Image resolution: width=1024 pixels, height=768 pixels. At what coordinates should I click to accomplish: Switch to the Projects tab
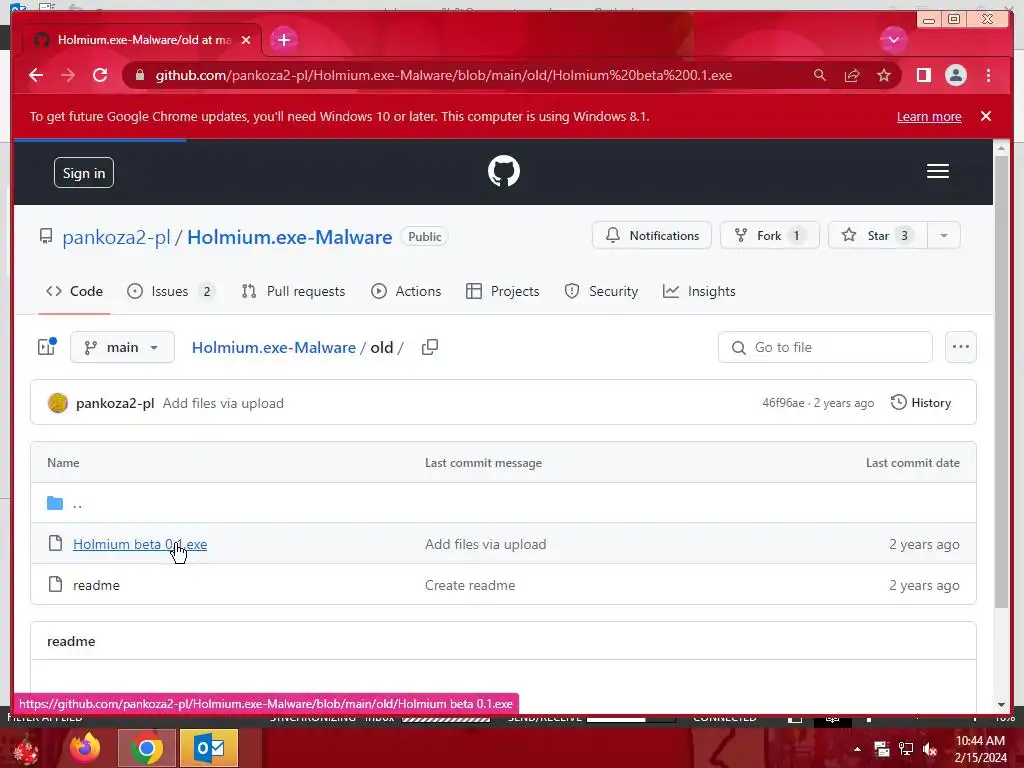coord(502,291)
